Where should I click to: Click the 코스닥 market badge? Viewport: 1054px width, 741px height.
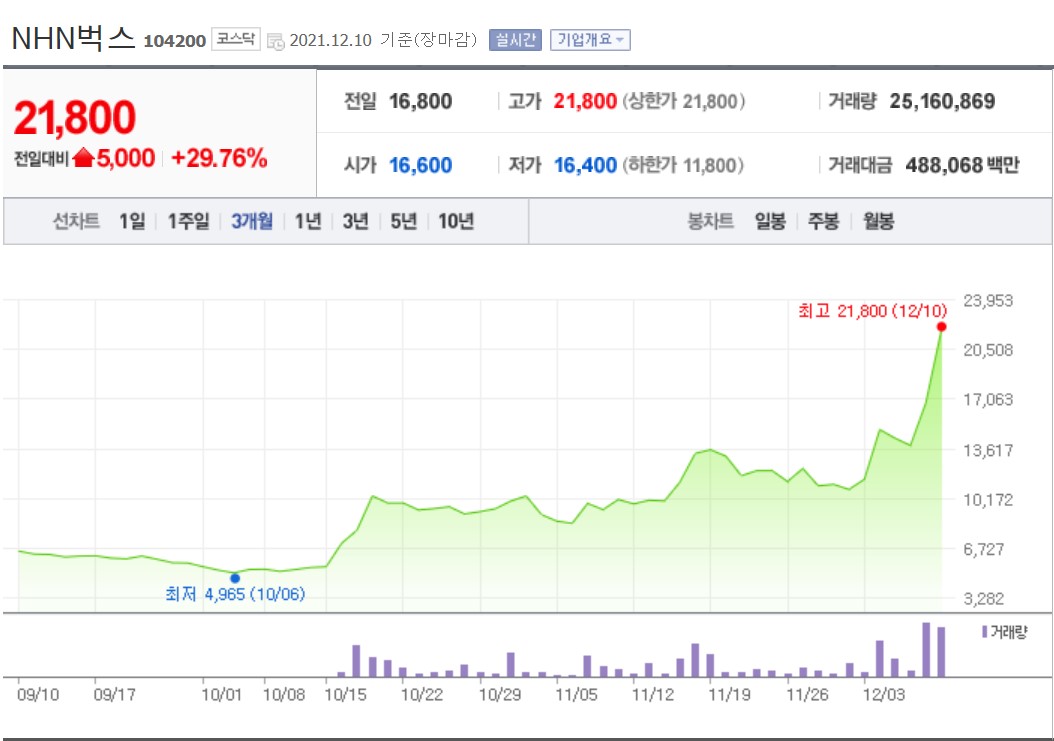pos(235,39)
